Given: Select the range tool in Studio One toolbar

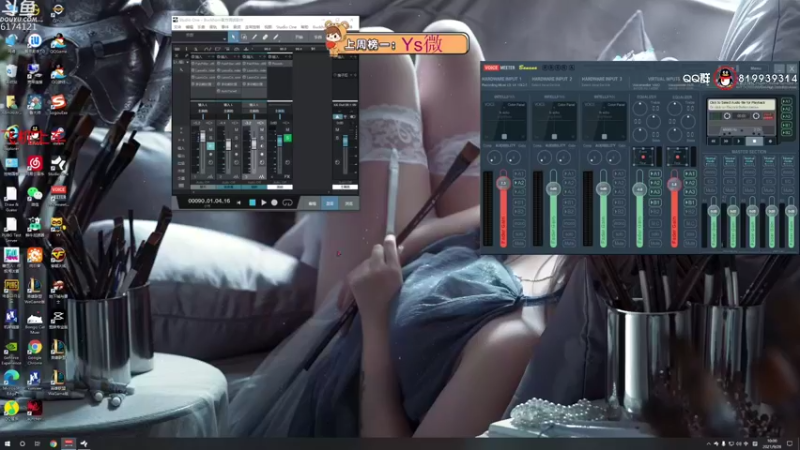Looking at the screenshot, I should pos(244,37).
